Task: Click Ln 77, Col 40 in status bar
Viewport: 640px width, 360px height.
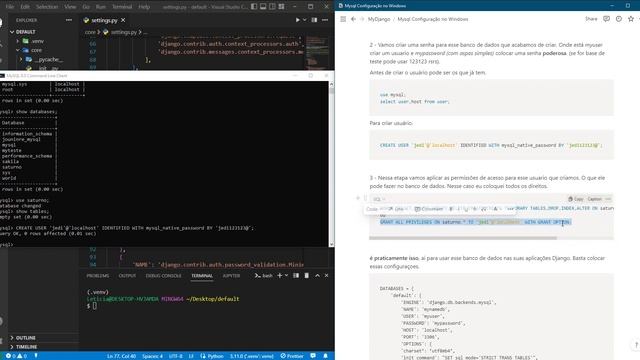Action: (x=121, y=356)
